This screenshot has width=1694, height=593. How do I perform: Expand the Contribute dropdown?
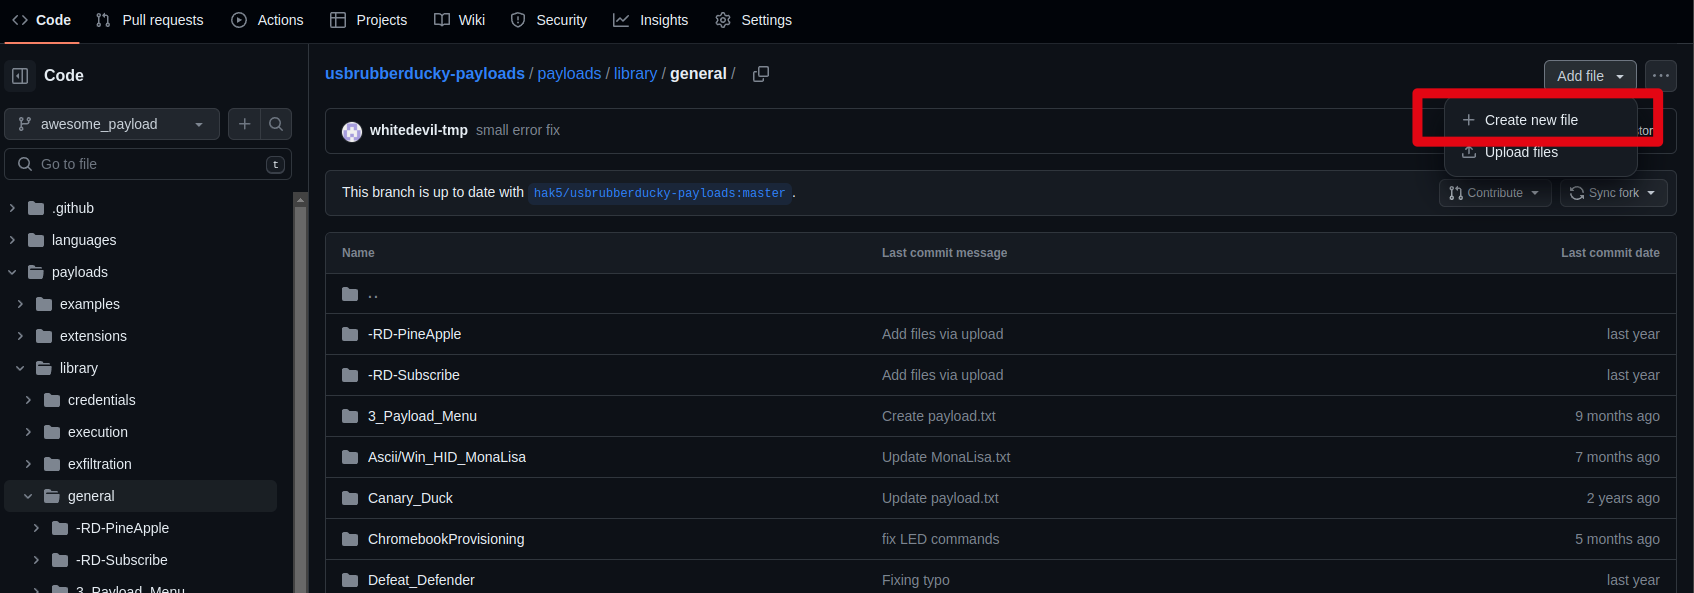pos(1495,193)
